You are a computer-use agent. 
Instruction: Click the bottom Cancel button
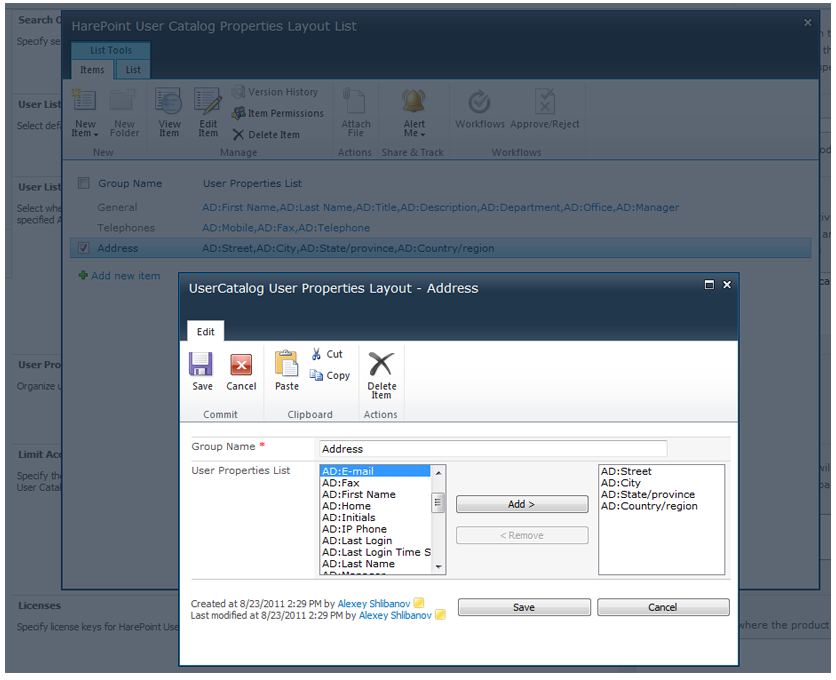click(663, 607)
